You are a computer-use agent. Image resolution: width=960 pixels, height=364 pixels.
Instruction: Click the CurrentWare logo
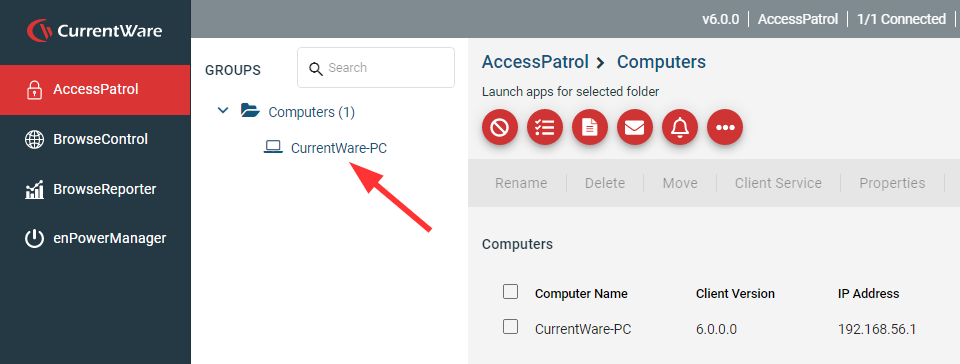tap(95, 31)
